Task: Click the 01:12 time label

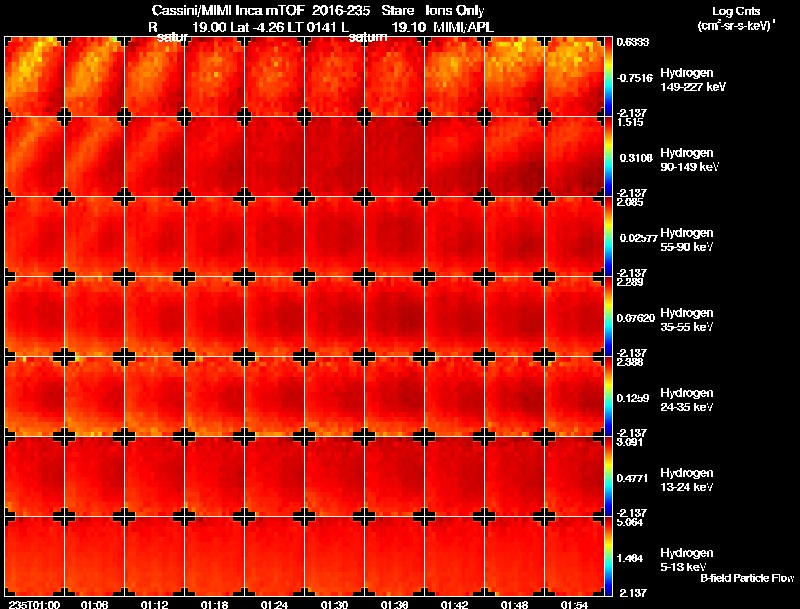Action: pyautogui.click(x=155, y=605)
